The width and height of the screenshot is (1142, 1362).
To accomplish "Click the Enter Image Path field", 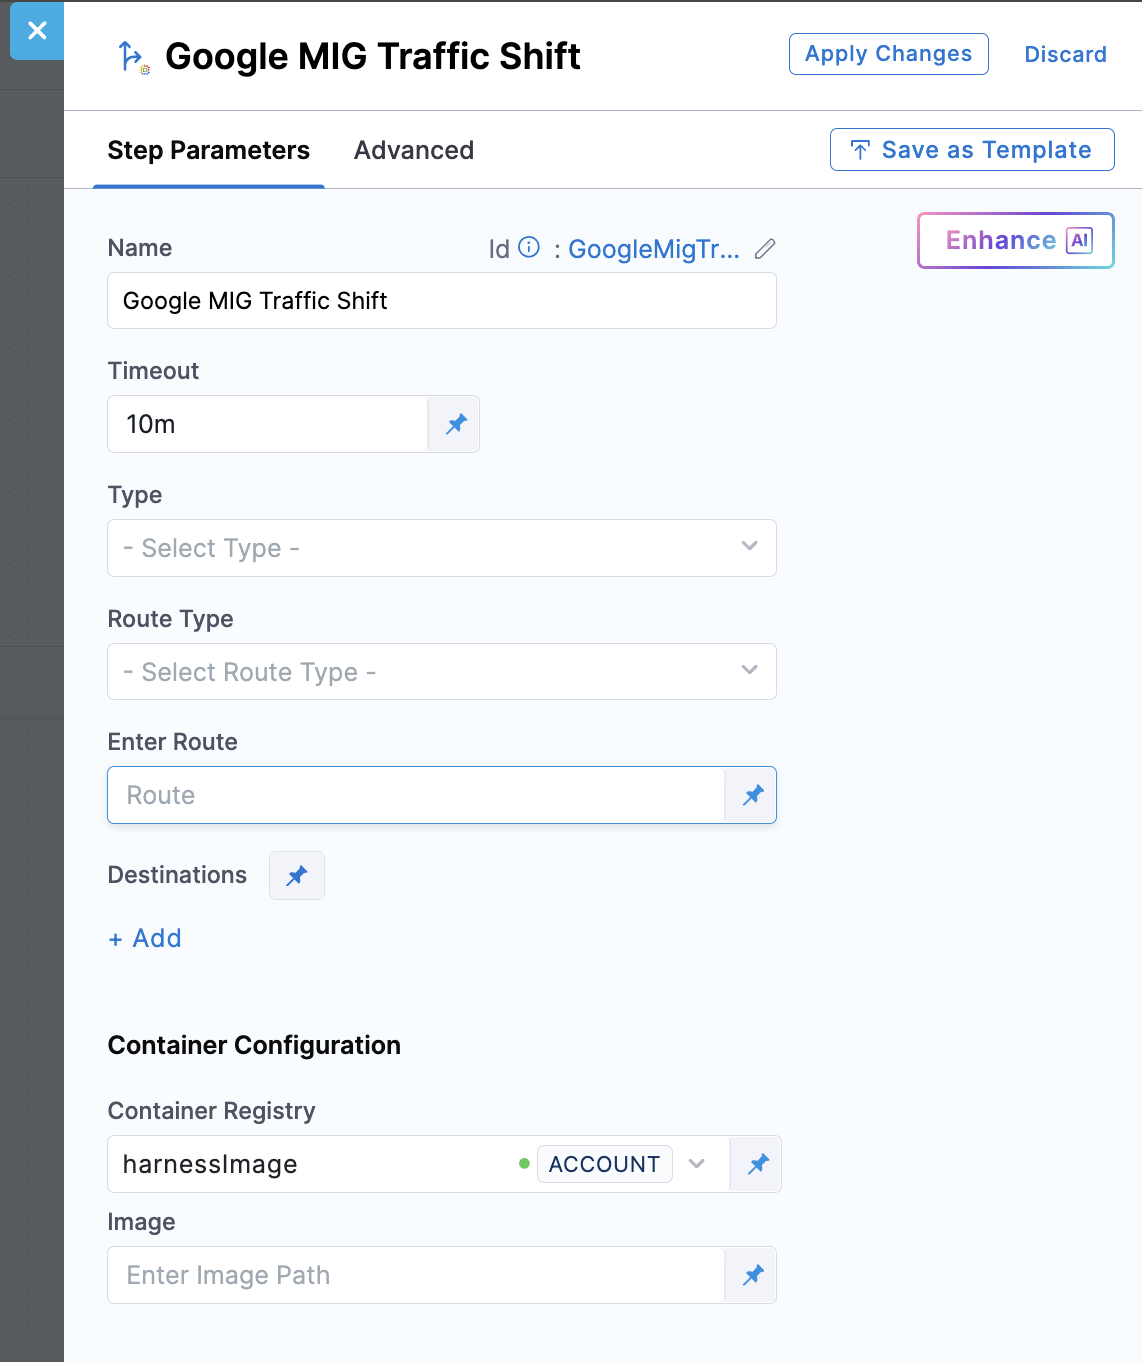I will [x=415, y=1275].
